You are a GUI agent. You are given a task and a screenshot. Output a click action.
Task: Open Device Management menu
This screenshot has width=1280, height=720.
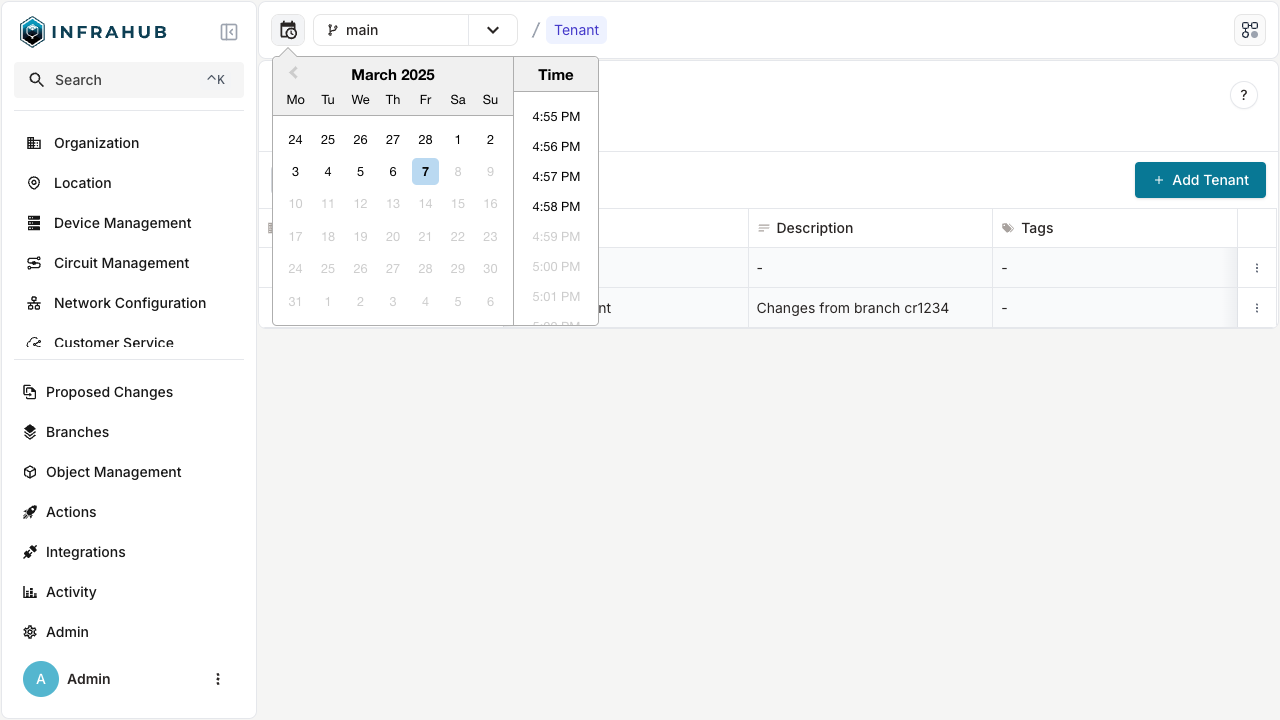coord(122,223)
